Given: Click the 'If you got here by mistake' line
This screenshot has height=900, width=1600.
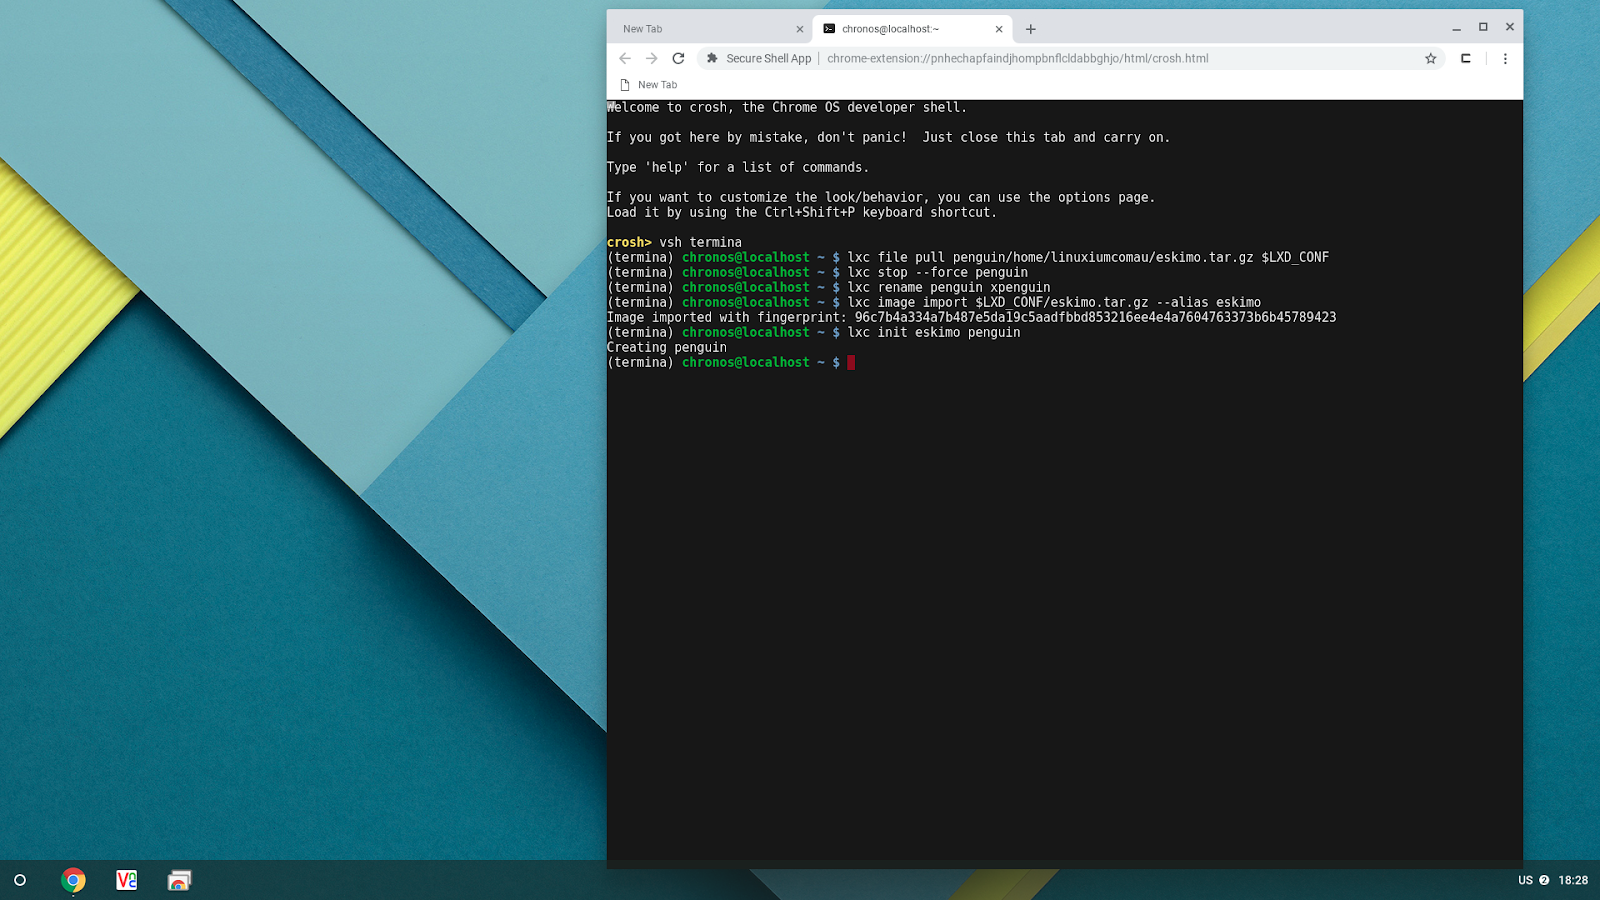Looking at the screenshot, I should point(888,137).
